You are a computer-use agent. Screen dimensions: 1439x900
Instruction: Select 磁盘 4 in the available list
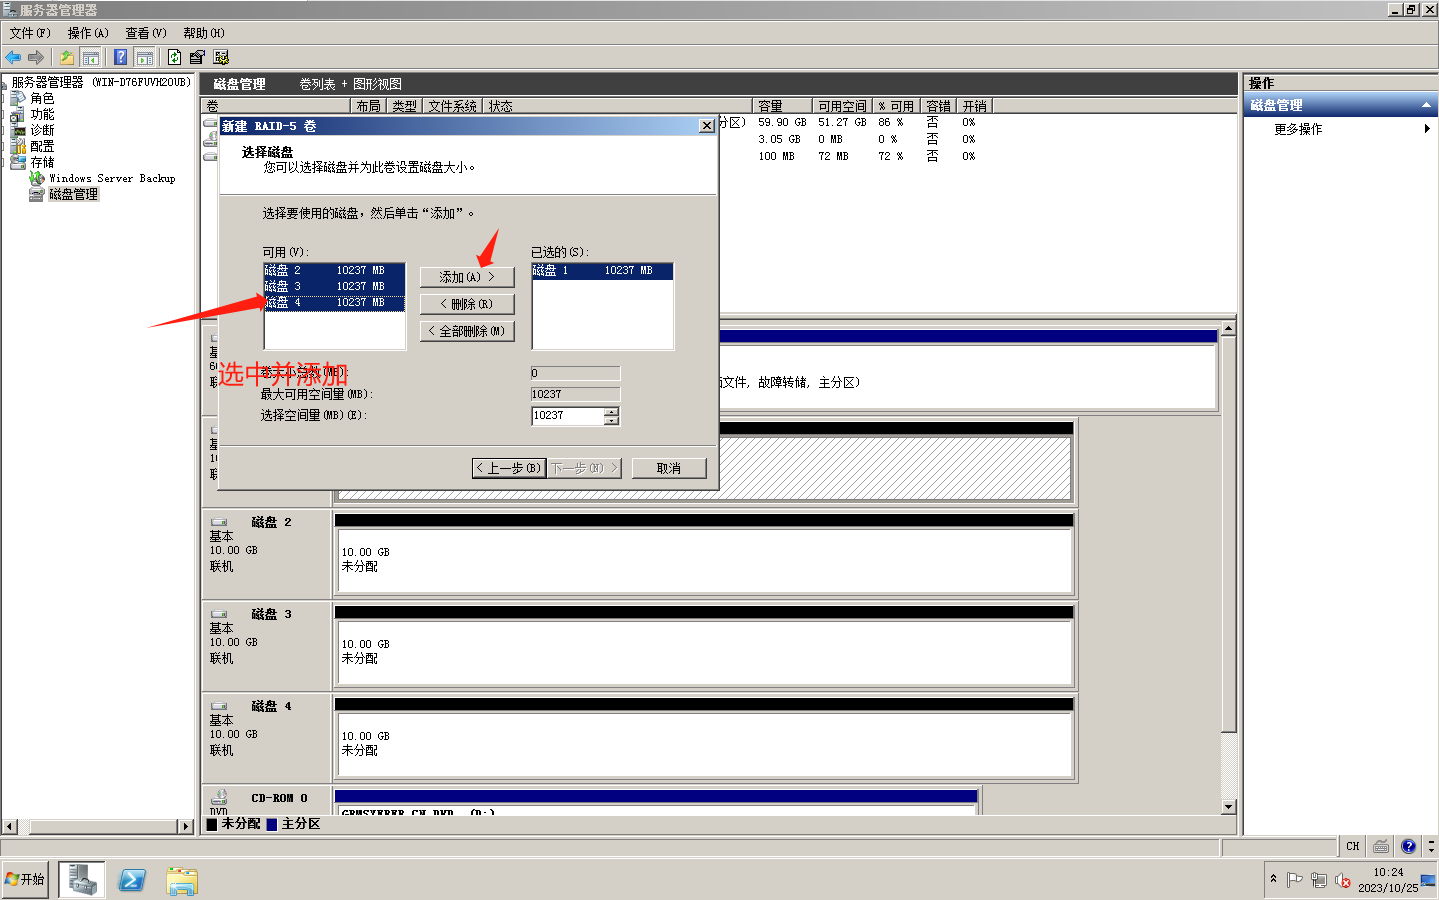pos(334,302)
